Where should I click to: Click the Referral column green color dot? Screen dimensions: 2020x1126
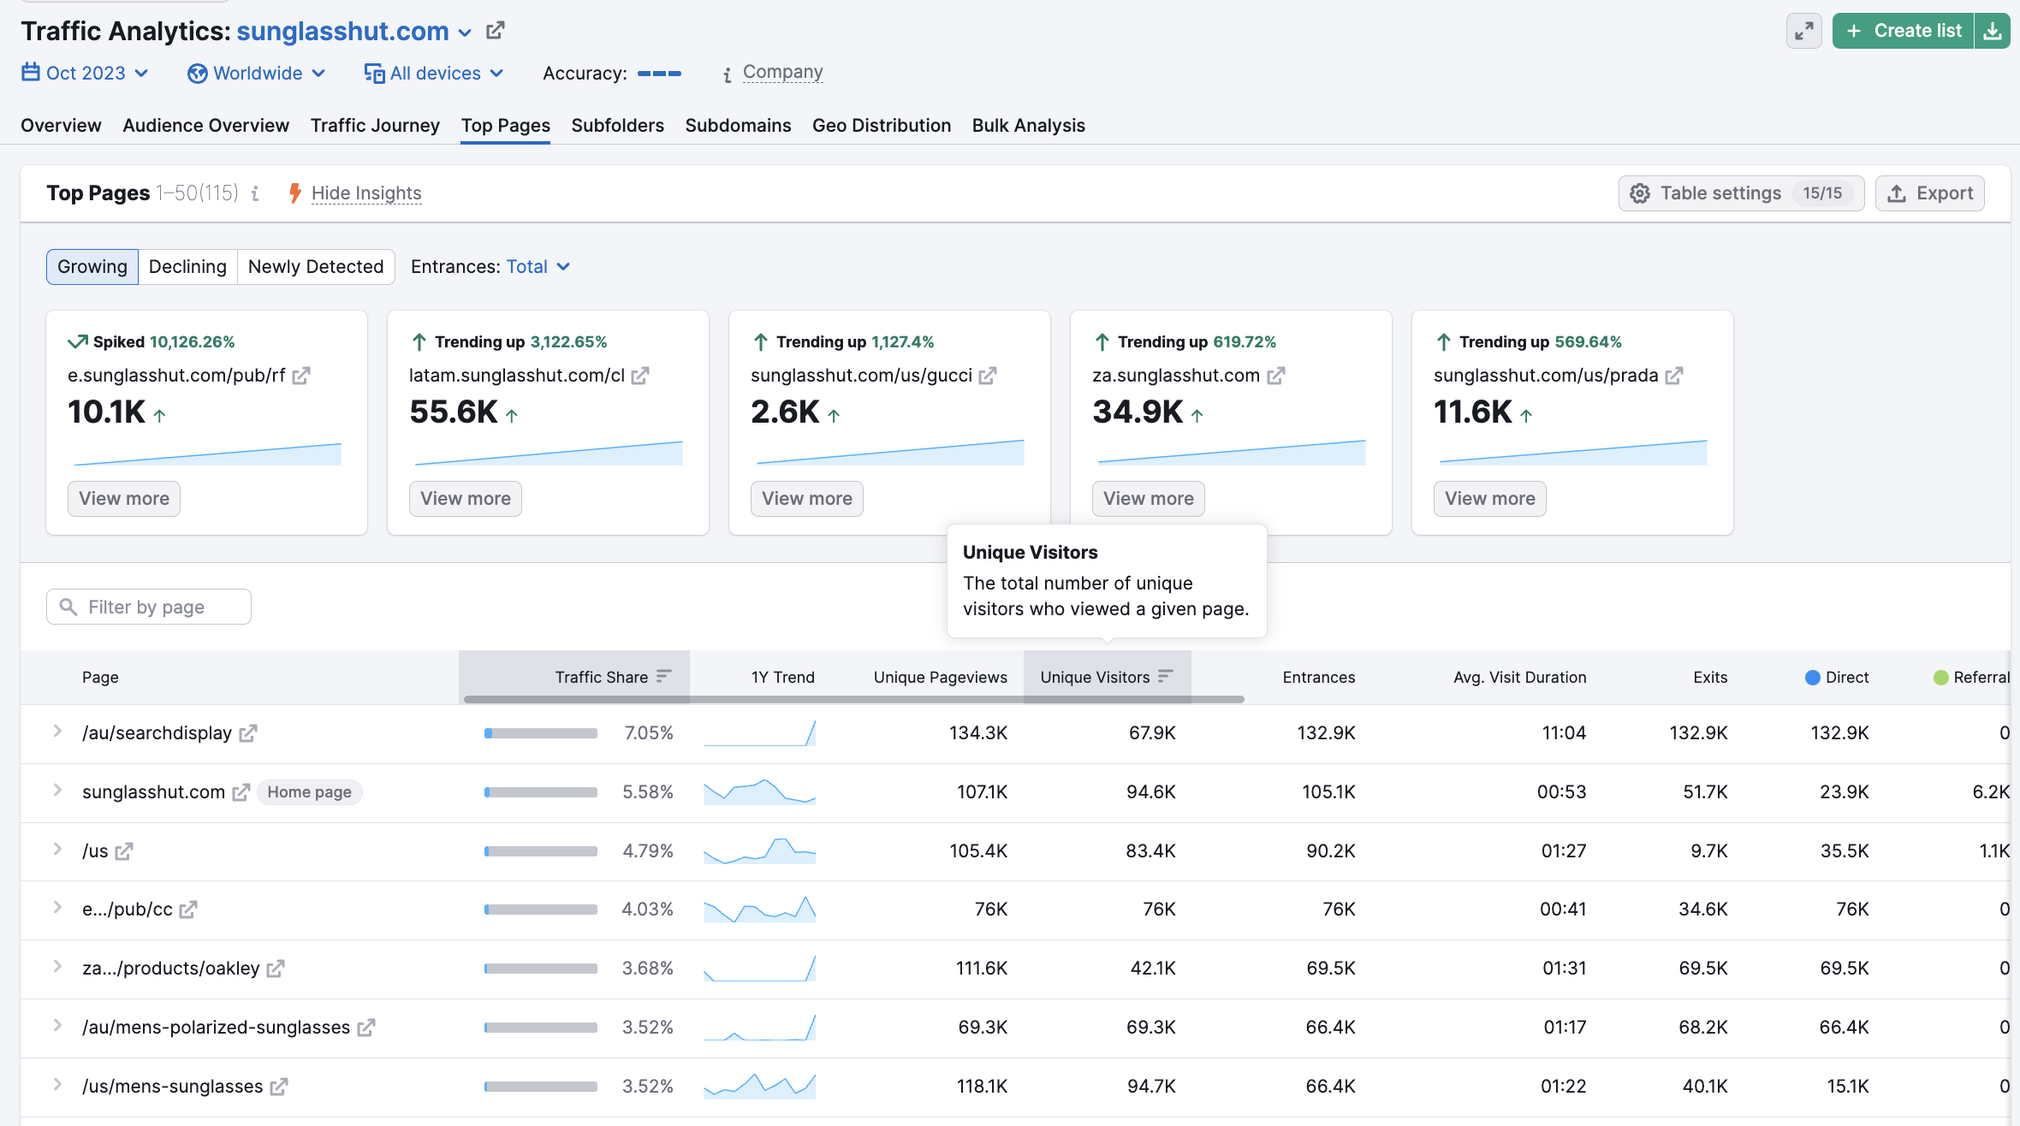tap(1941, 678)
